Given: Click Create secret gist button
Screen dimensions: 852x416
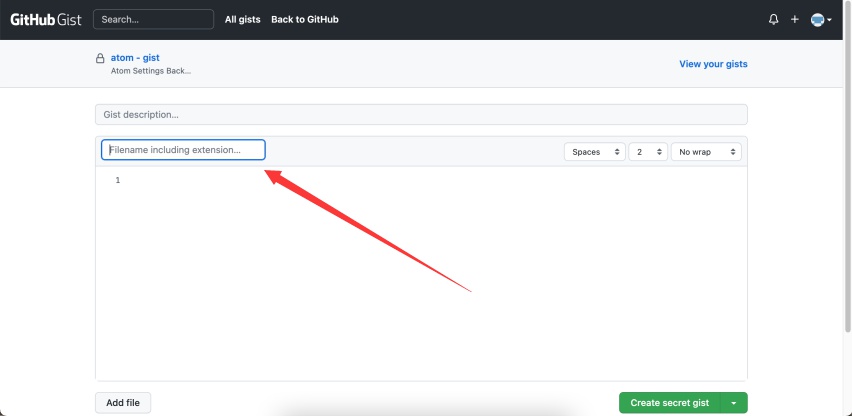Looking at the screenshot, I should click(x=669, y=403).
